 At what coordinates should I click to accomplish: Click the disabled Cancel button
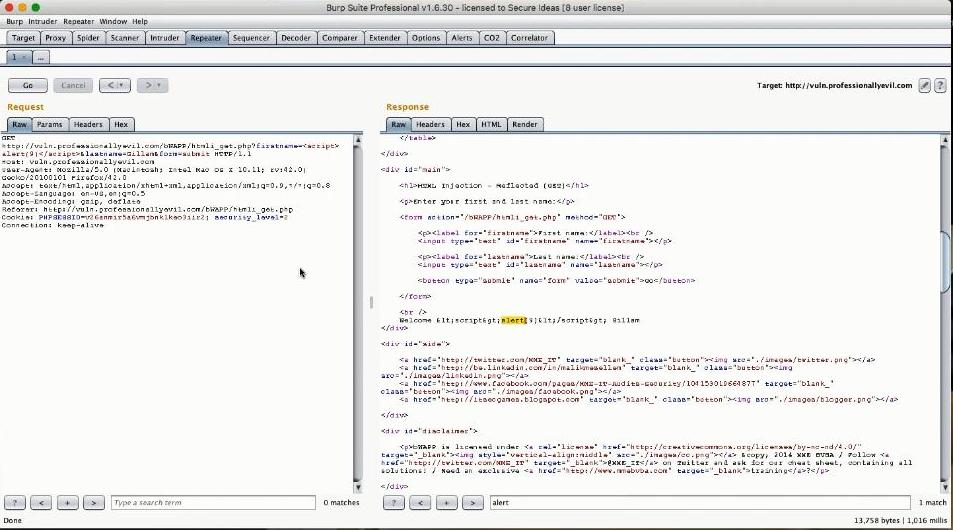click(73, 86)
